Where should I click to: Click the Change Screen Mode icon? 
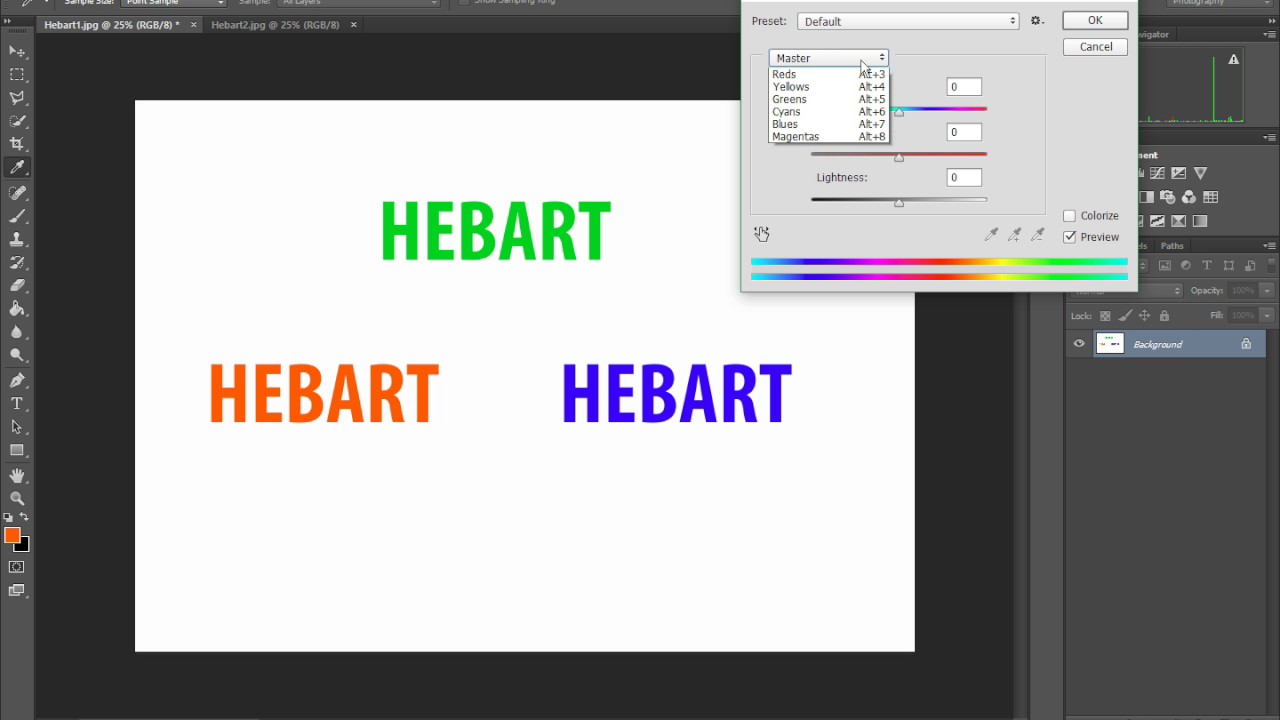coord(17,591)
